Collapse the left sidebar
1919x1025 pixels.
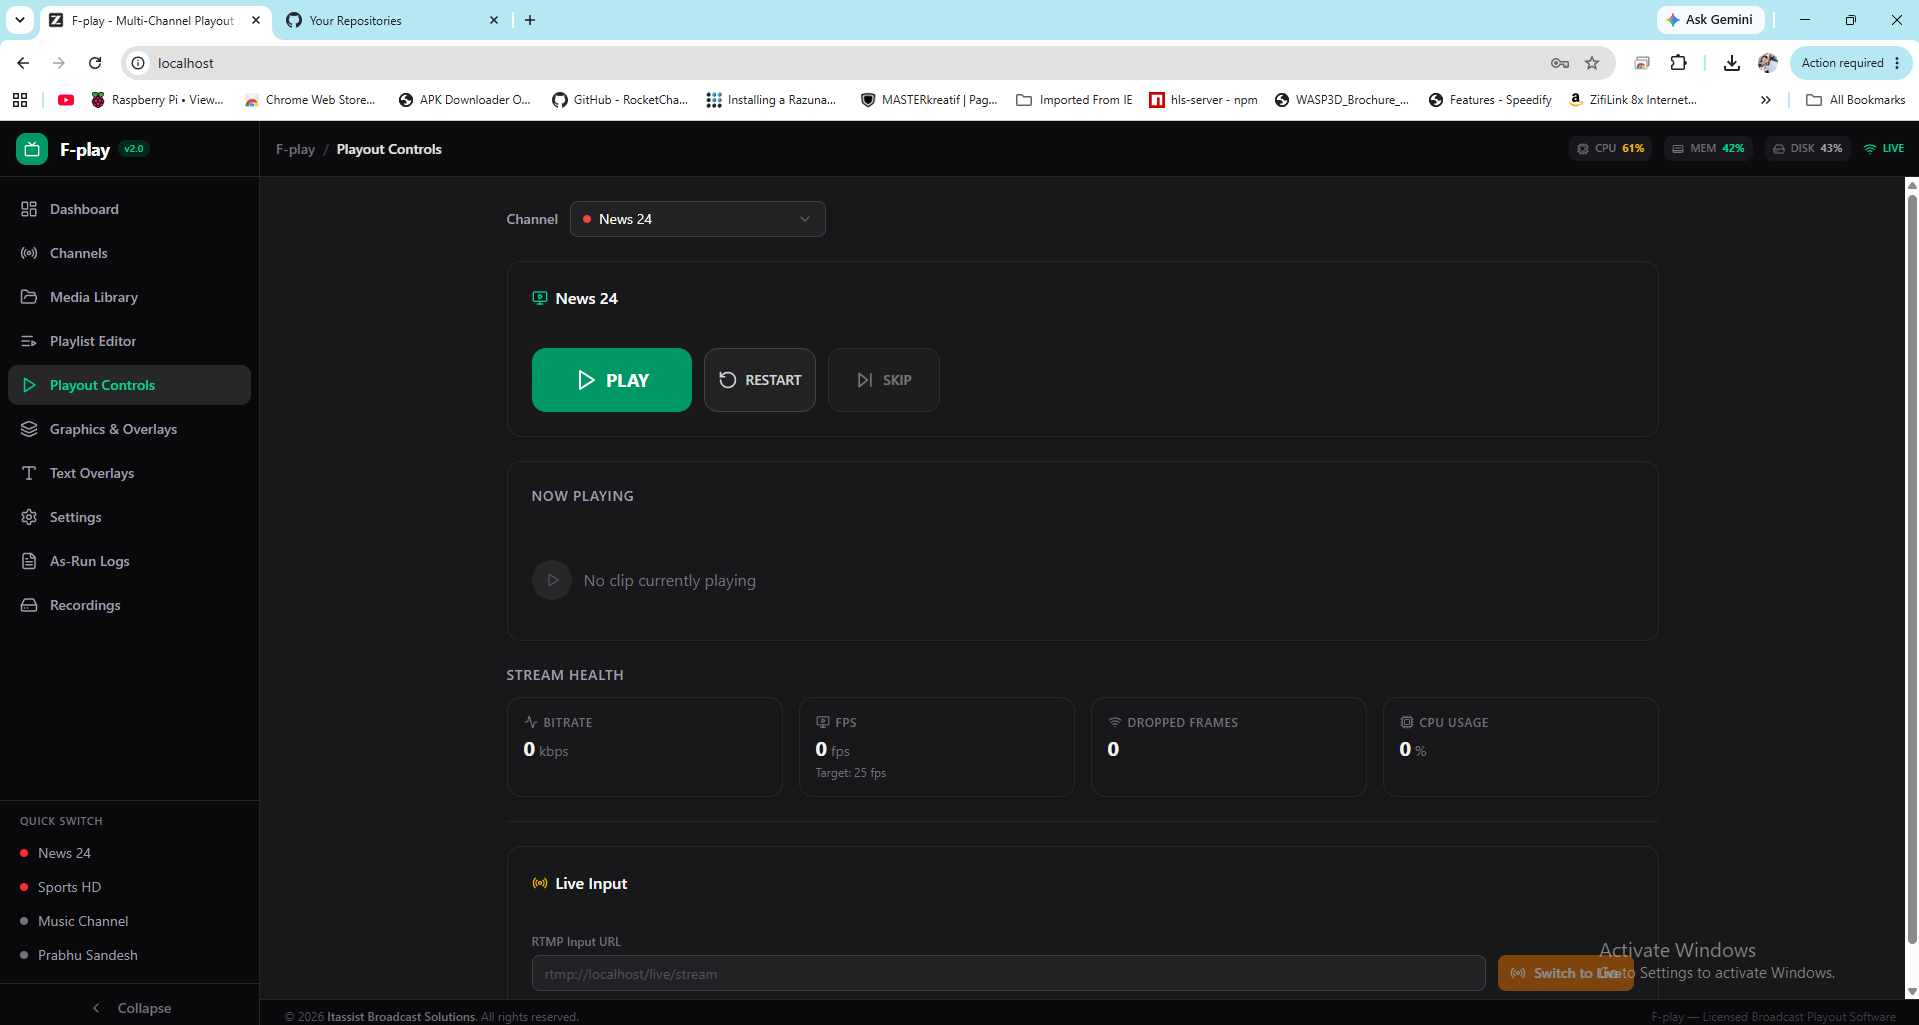pyautogui.click(x=130, y=1008)
